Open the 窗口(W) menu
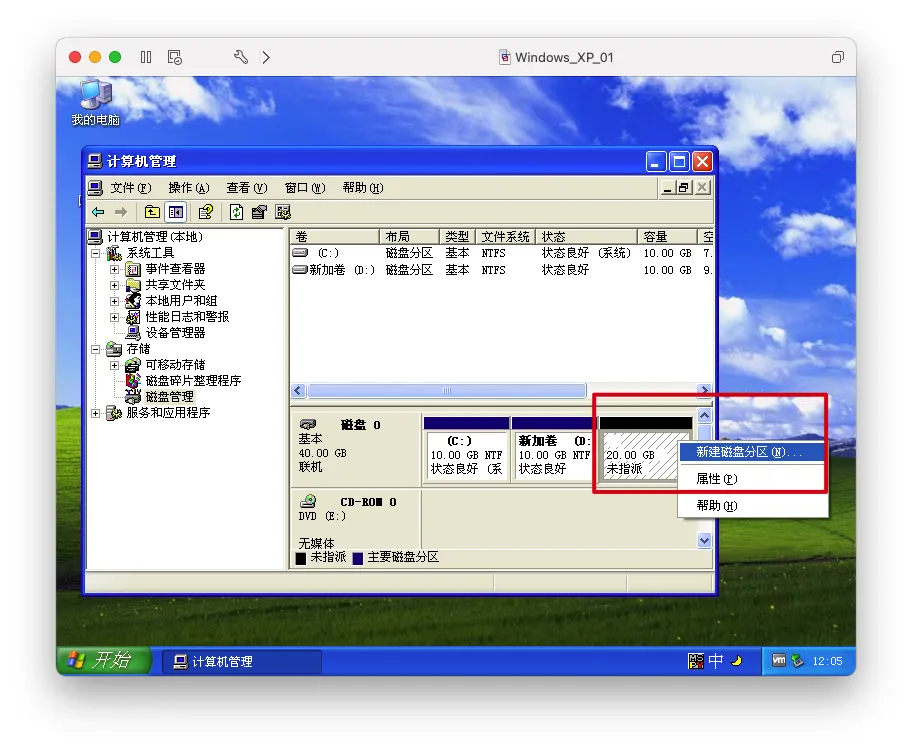This screenshot has height=750, width=912. click(305, 188)
